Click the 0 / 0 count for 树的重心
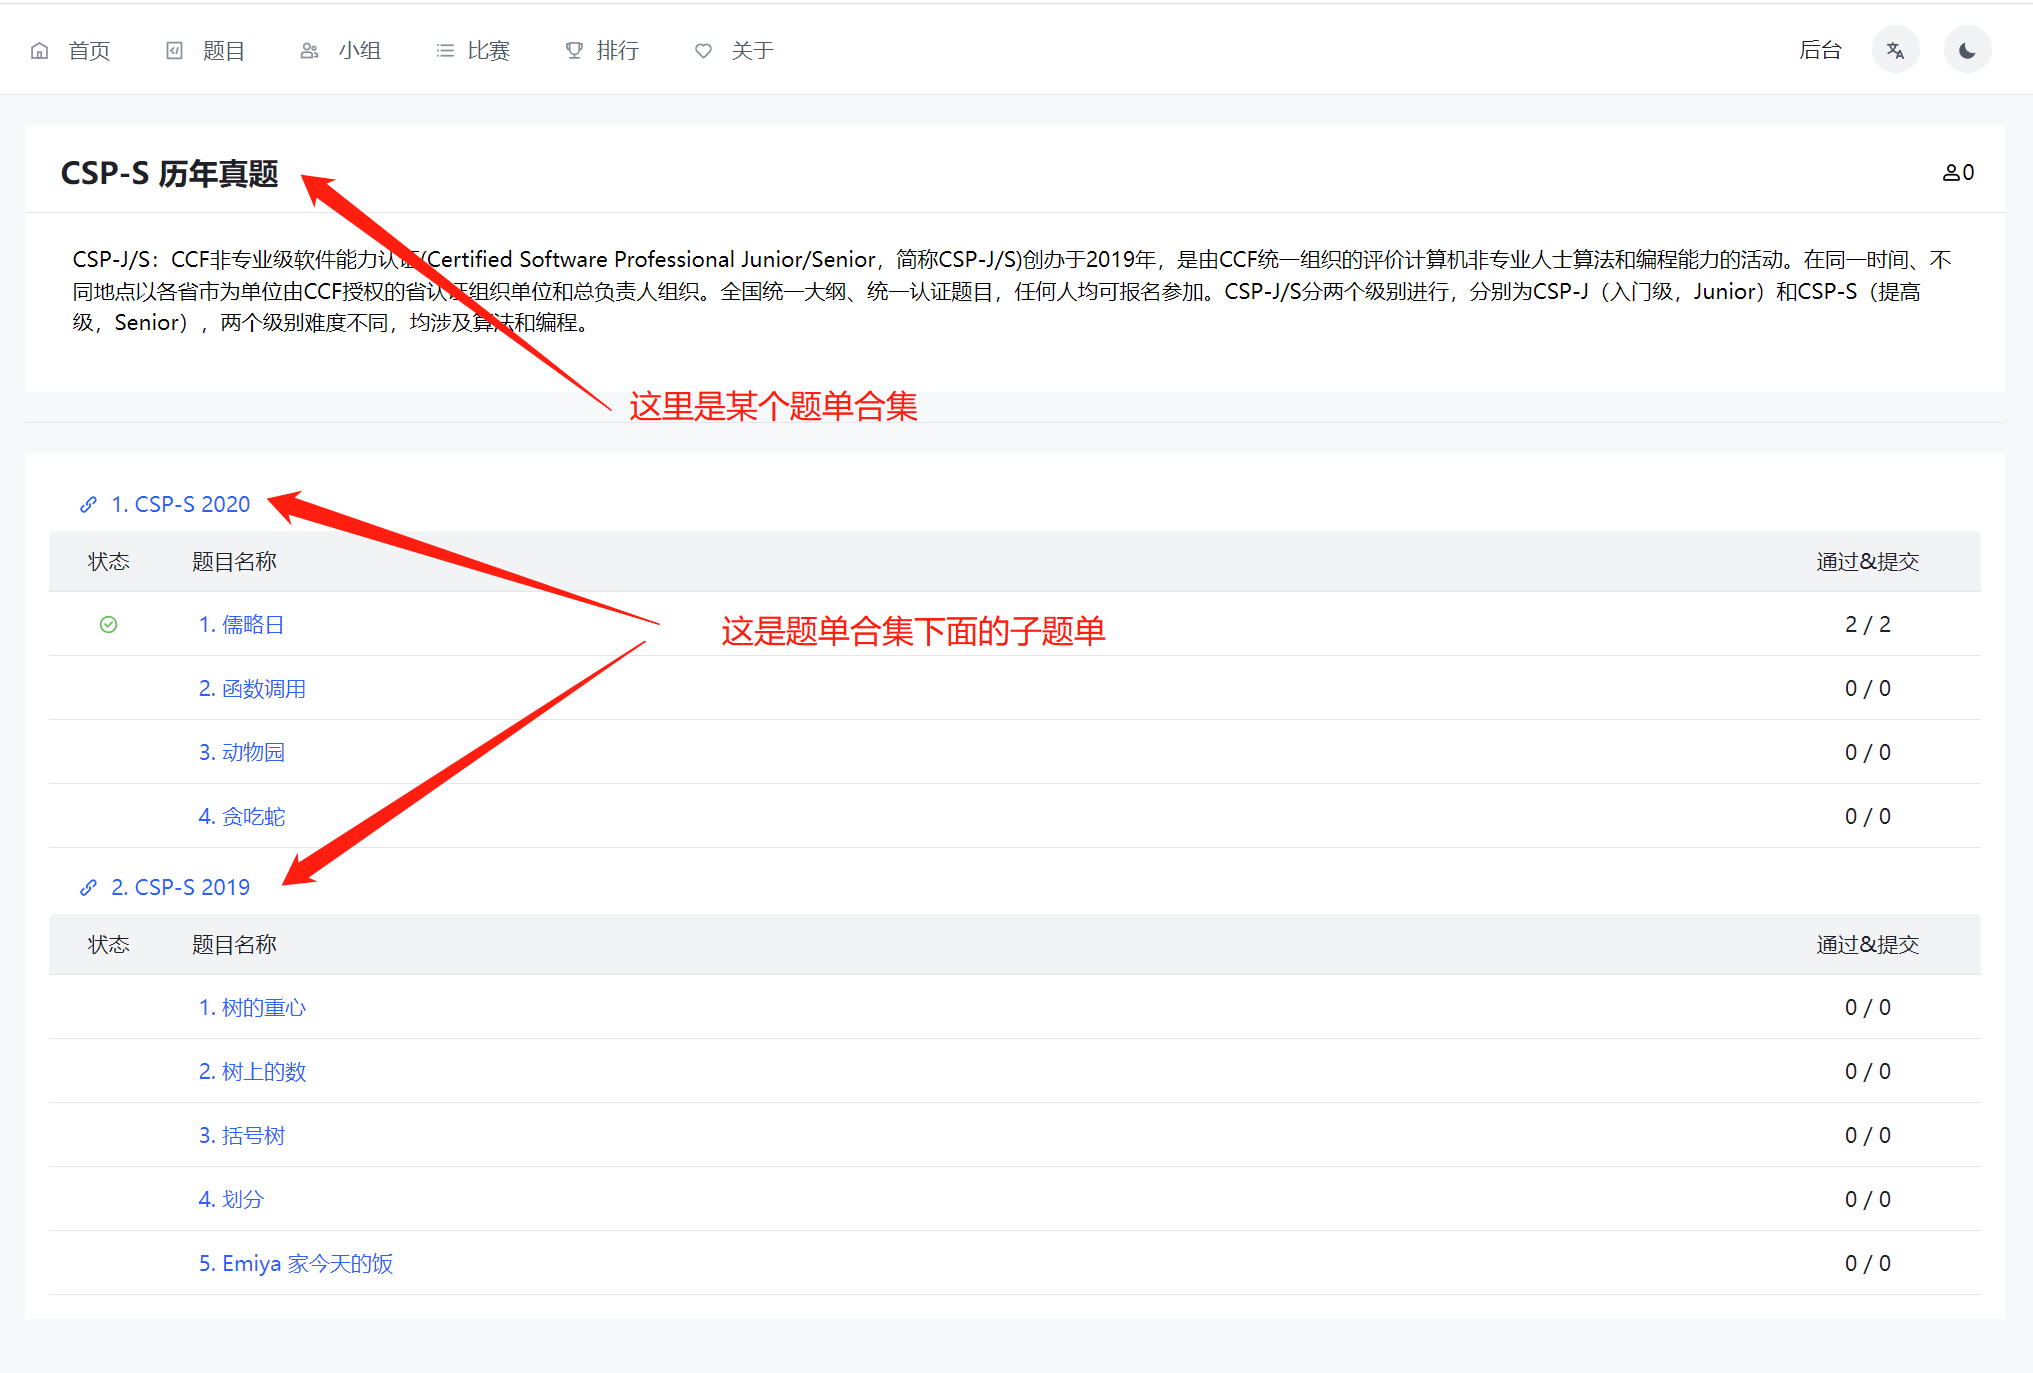Viewport: 2033px width, 1373px height. 1868,1008
